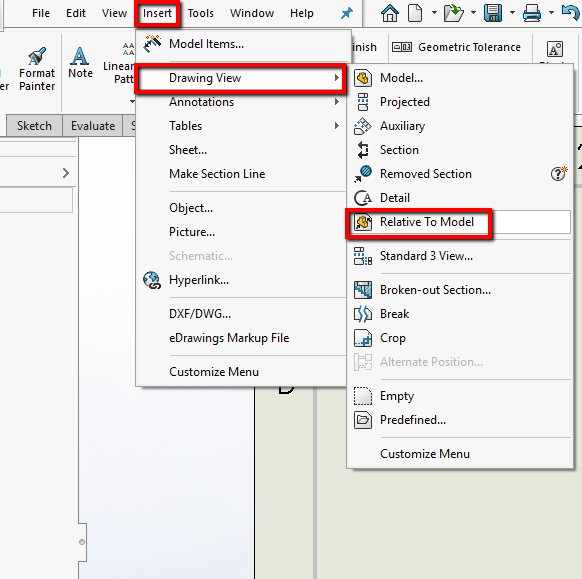The image size is (582, 579).
Task: Click the globe Hyperlink icon
Action: tap(152, 280)
